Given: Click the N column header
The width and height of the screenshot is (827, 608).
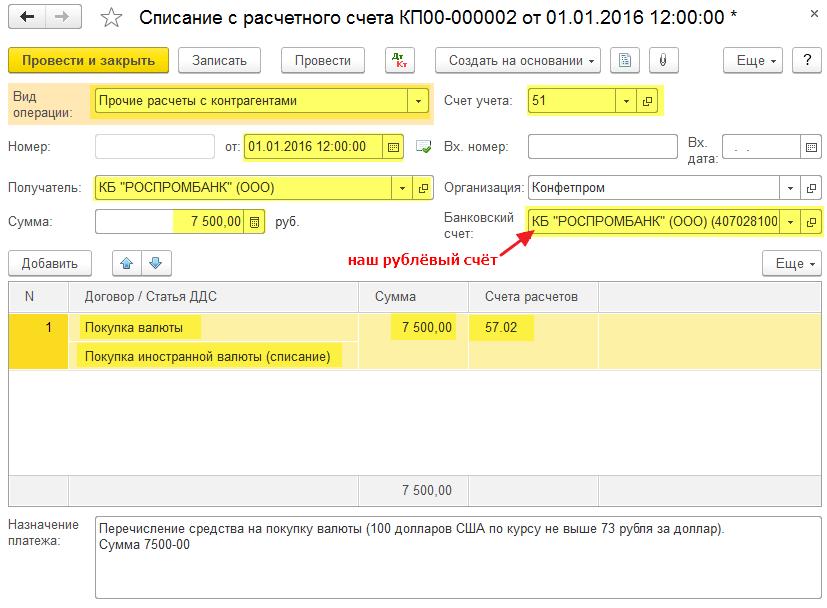Looking at the screenshot, I should [39, 297].
